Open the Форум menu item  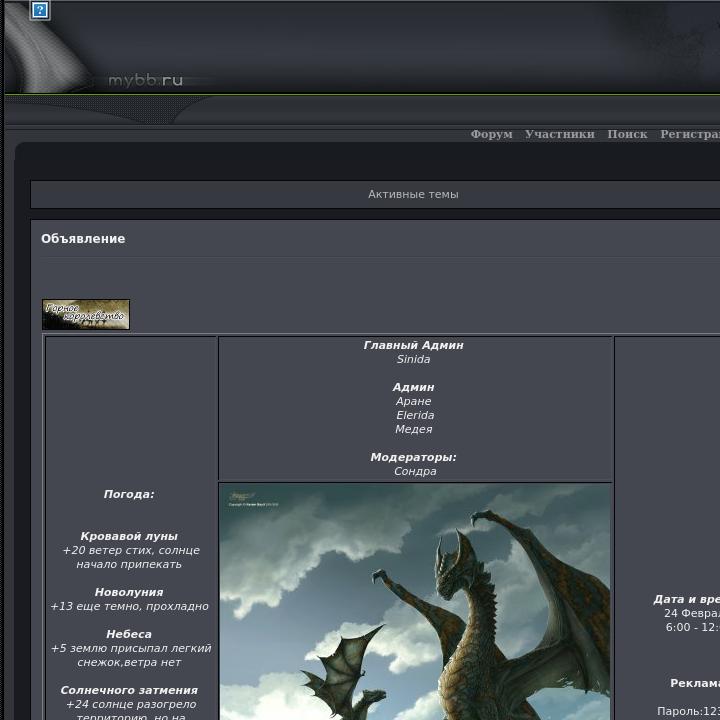tap(491, 134)
